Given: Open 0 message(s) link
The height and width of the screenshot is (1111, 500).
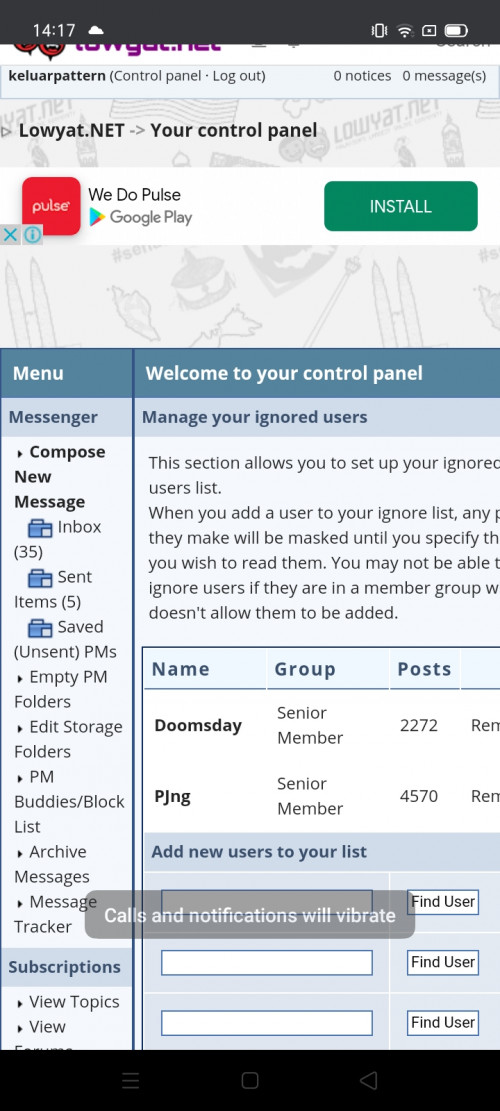Looking at the screenshot, I should pyautogui.click(x=444, y=76).
